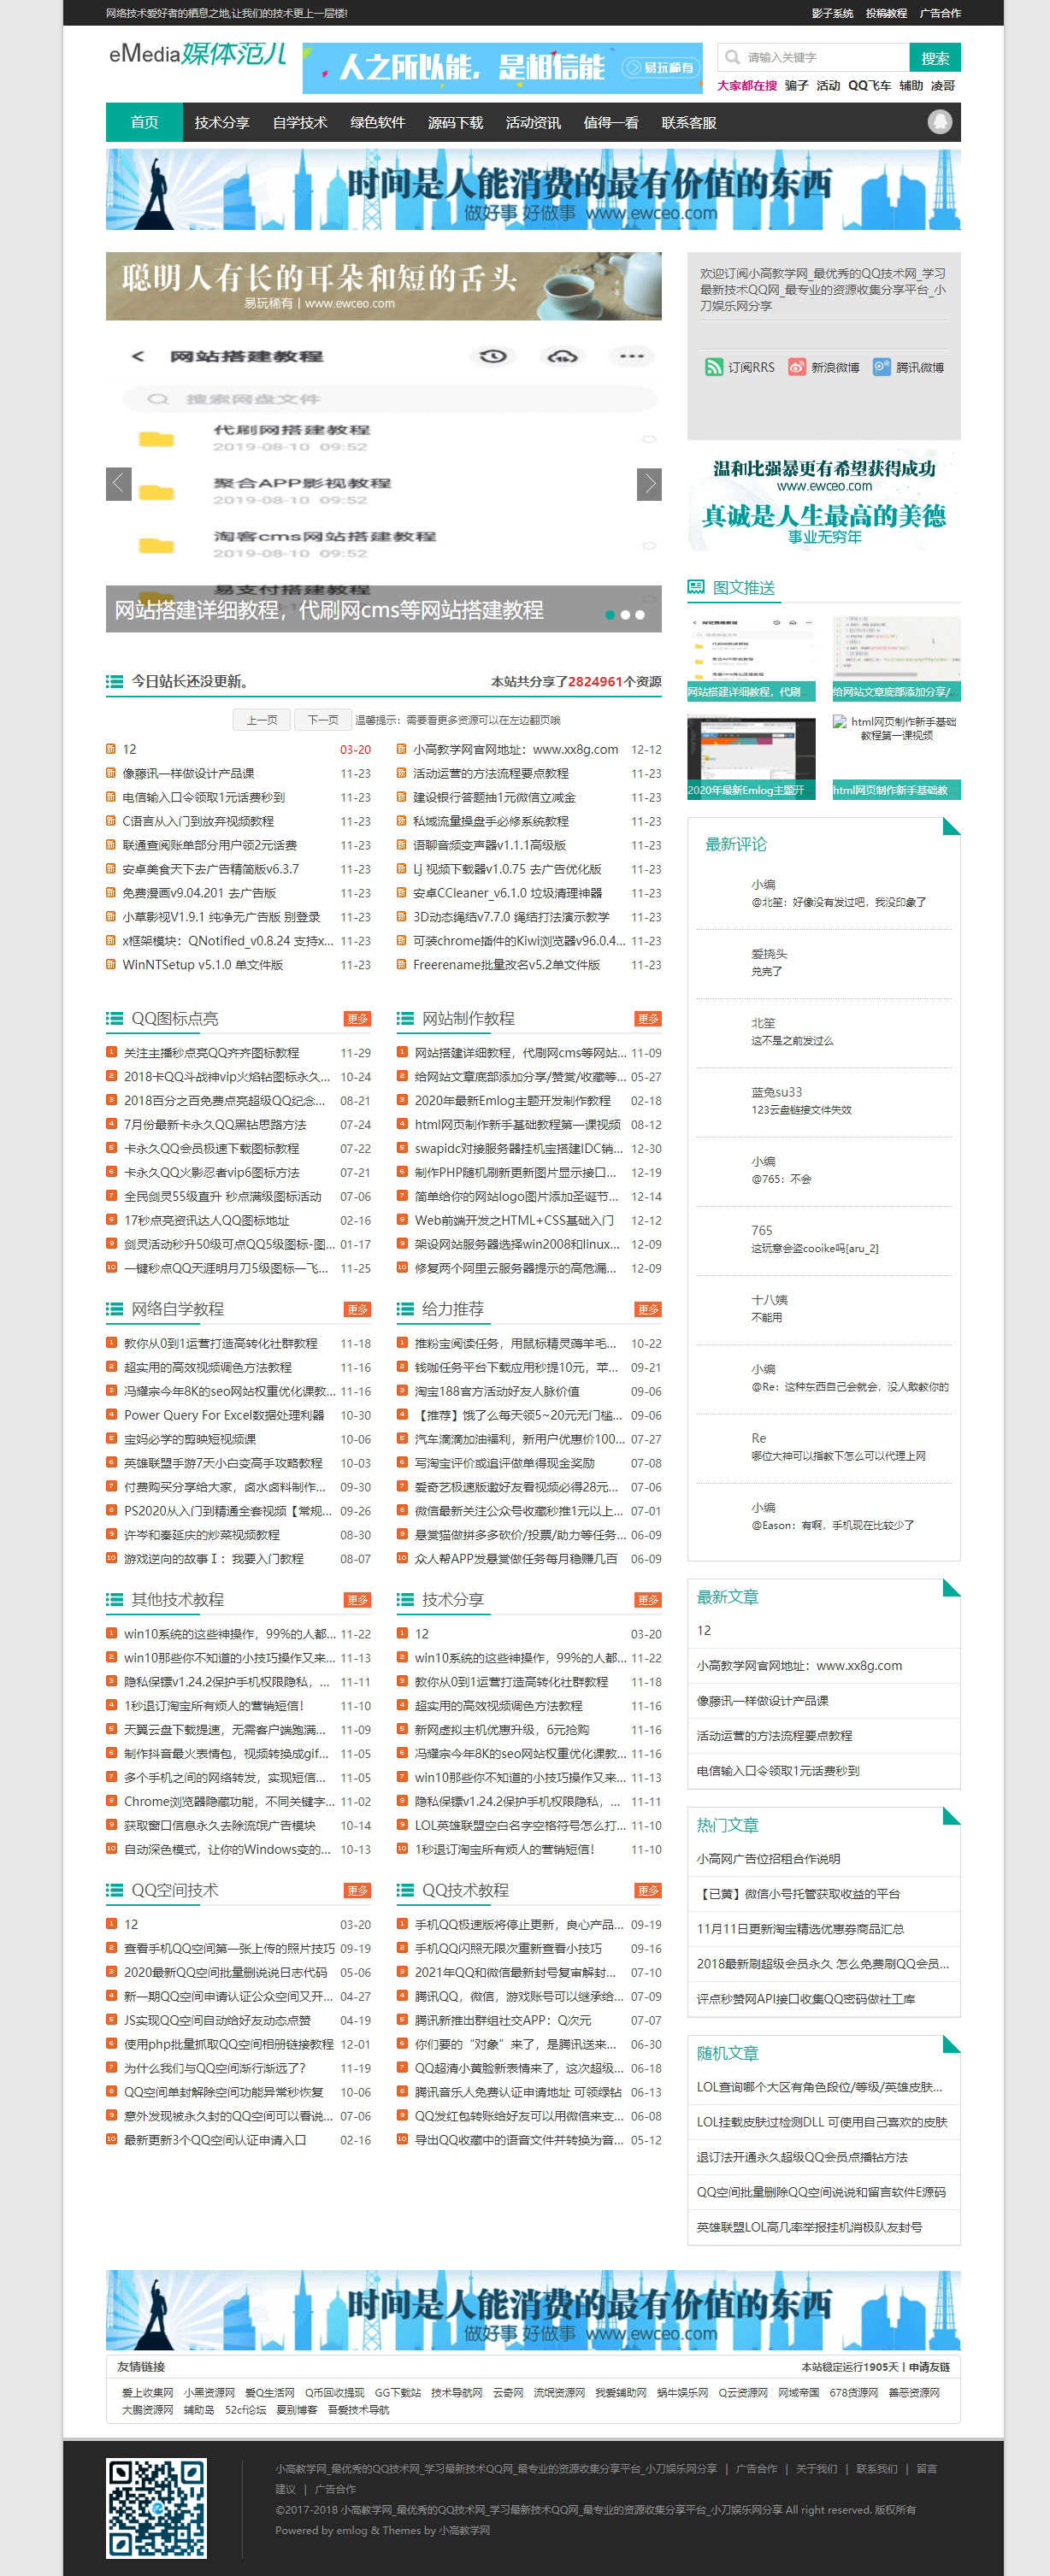1050x2576 pixels.
Task: Click 申请友链 link
Action: click(x=929, y=2367)
